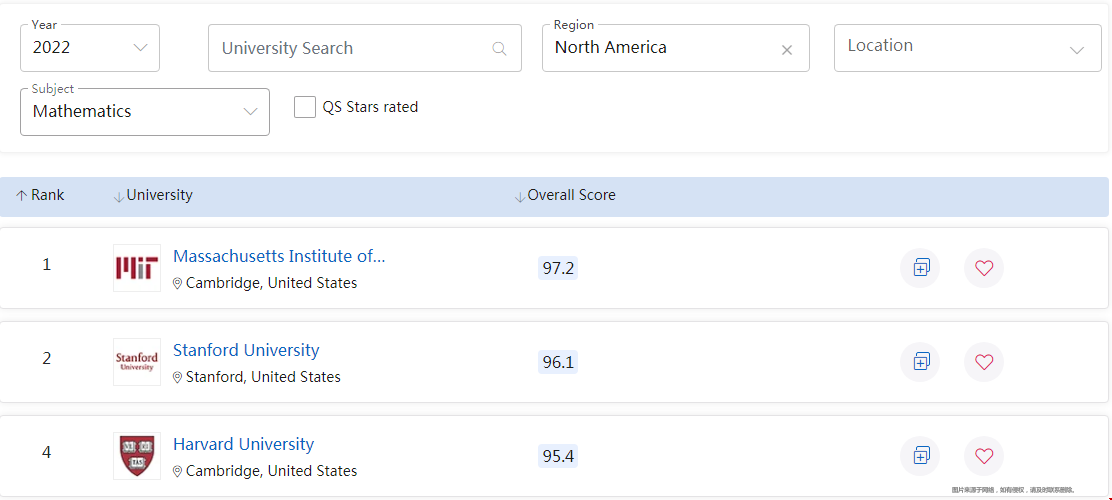Click the search magnifier icon in University Search

(x=499, y=48)
